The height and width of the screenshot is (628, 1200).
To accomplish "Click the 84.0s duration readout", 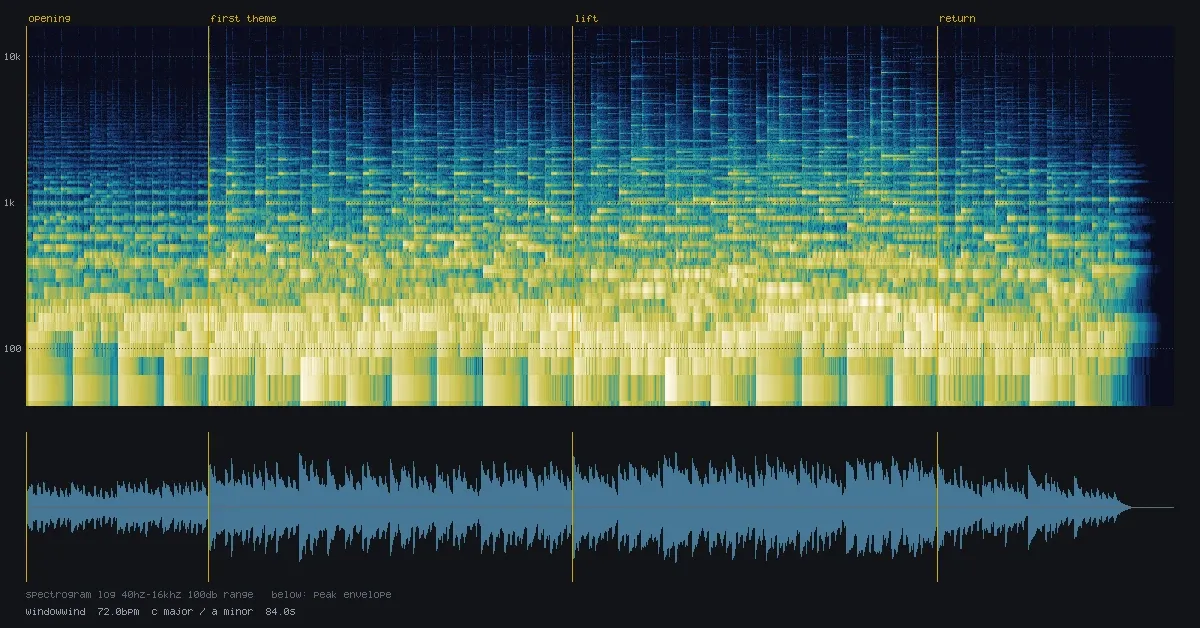I will [x=280, y=611].
